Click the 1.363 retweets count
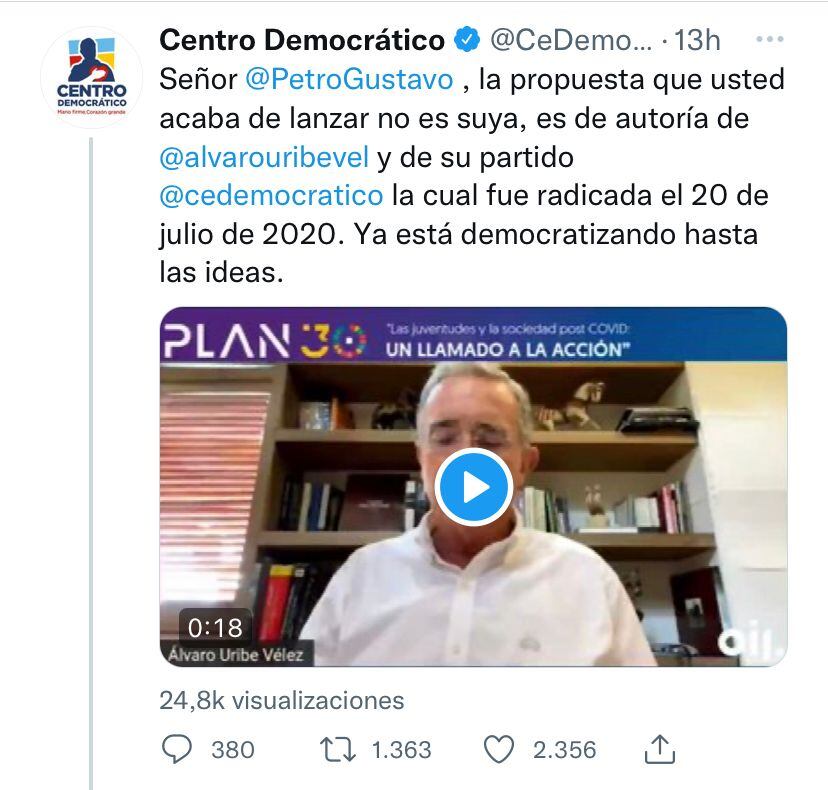Screen dimensions: 828x790 (x=401, y=750)
